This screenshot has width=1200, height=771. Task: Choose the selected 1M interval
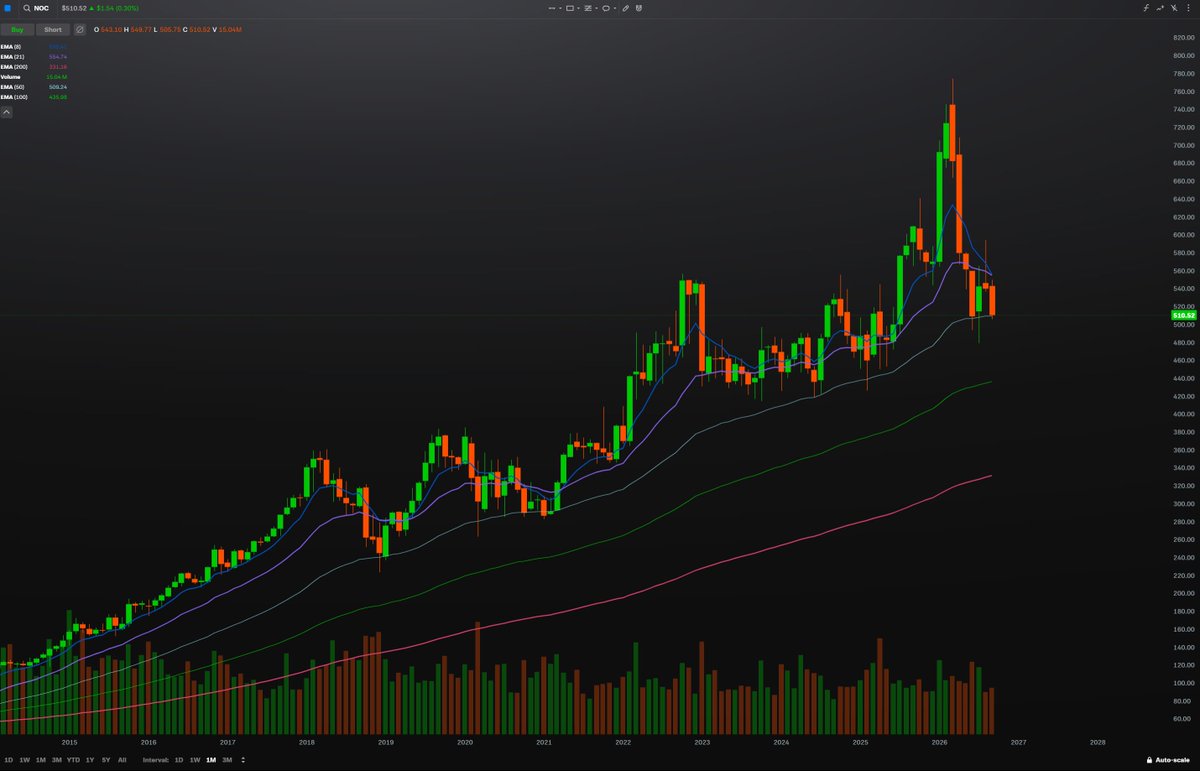211,760
